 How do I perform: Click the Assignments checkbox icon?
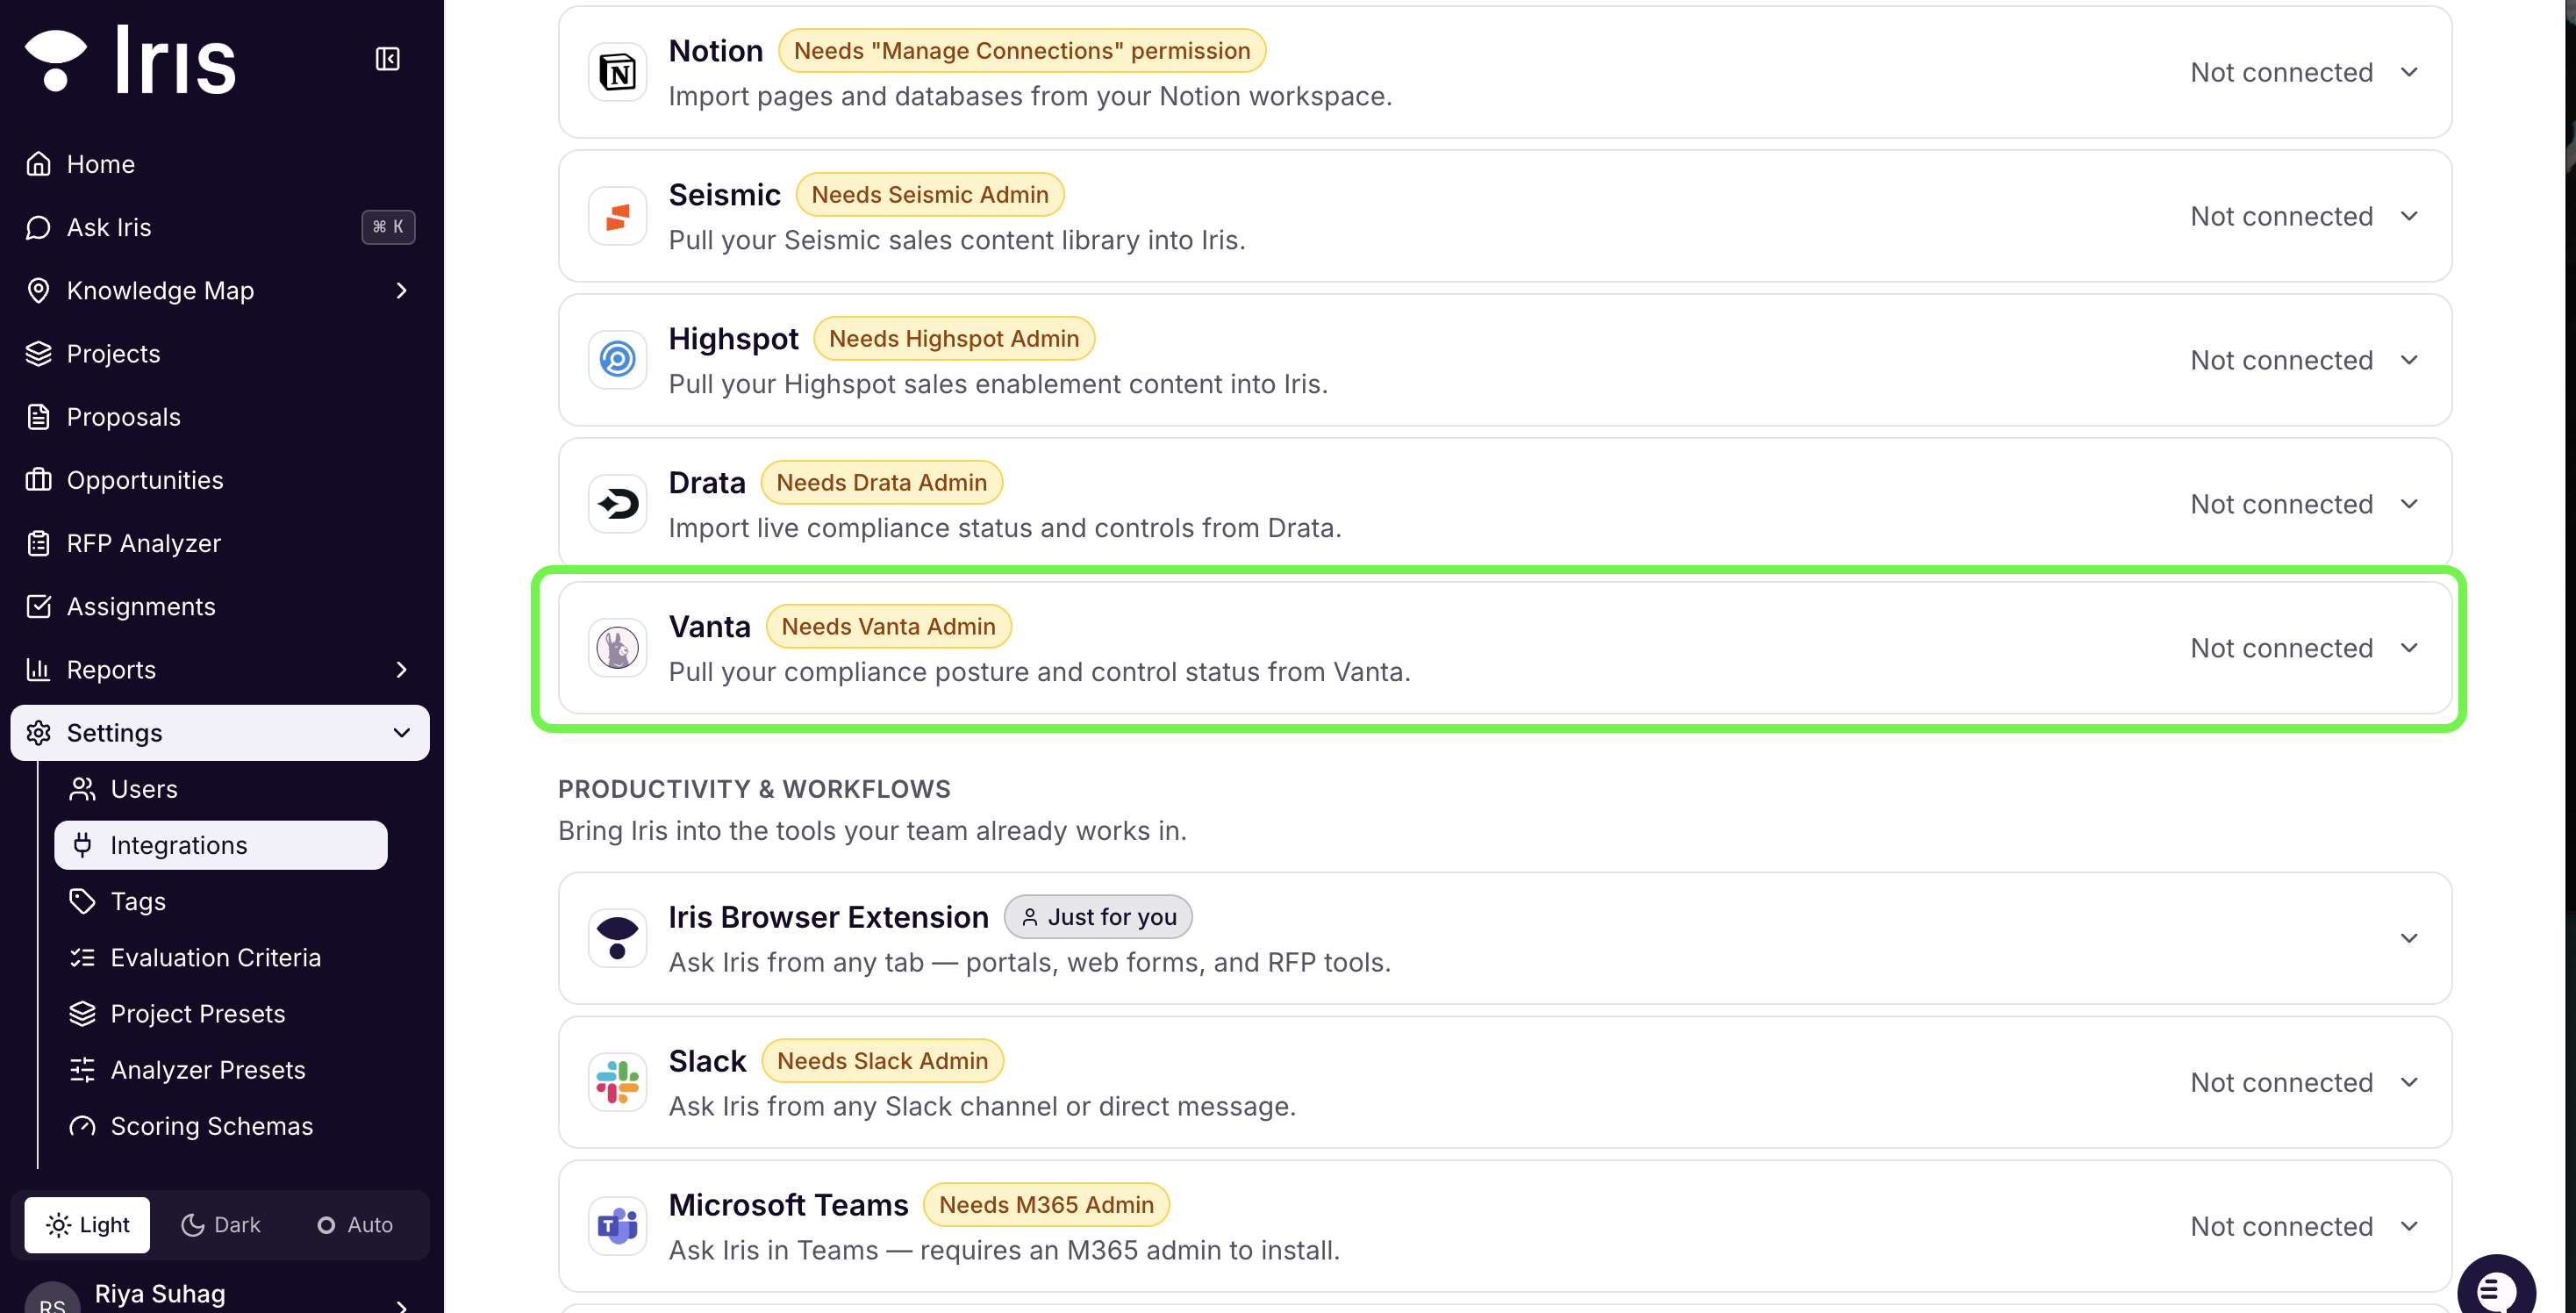pyautogui.click(x=38, y=606)
